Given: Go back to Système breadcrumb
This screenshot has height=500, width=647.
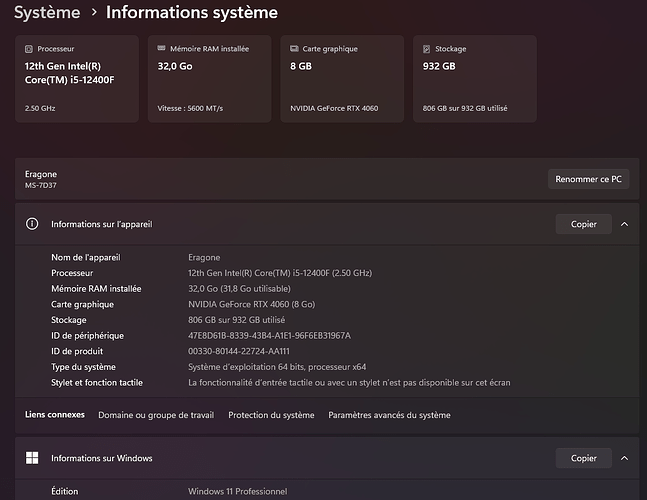Looking at the screenshot, I should pyautogui.click(x=47, y=12).
